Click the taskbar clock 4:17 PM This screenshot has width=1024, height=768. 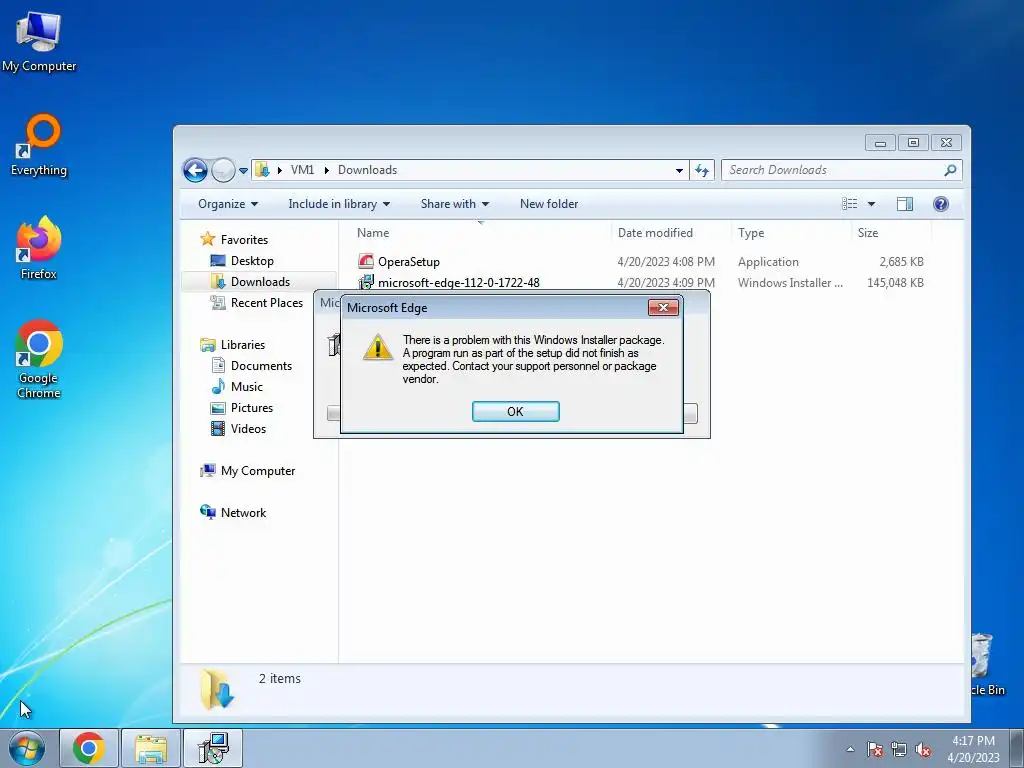click(x=973, y=741)
